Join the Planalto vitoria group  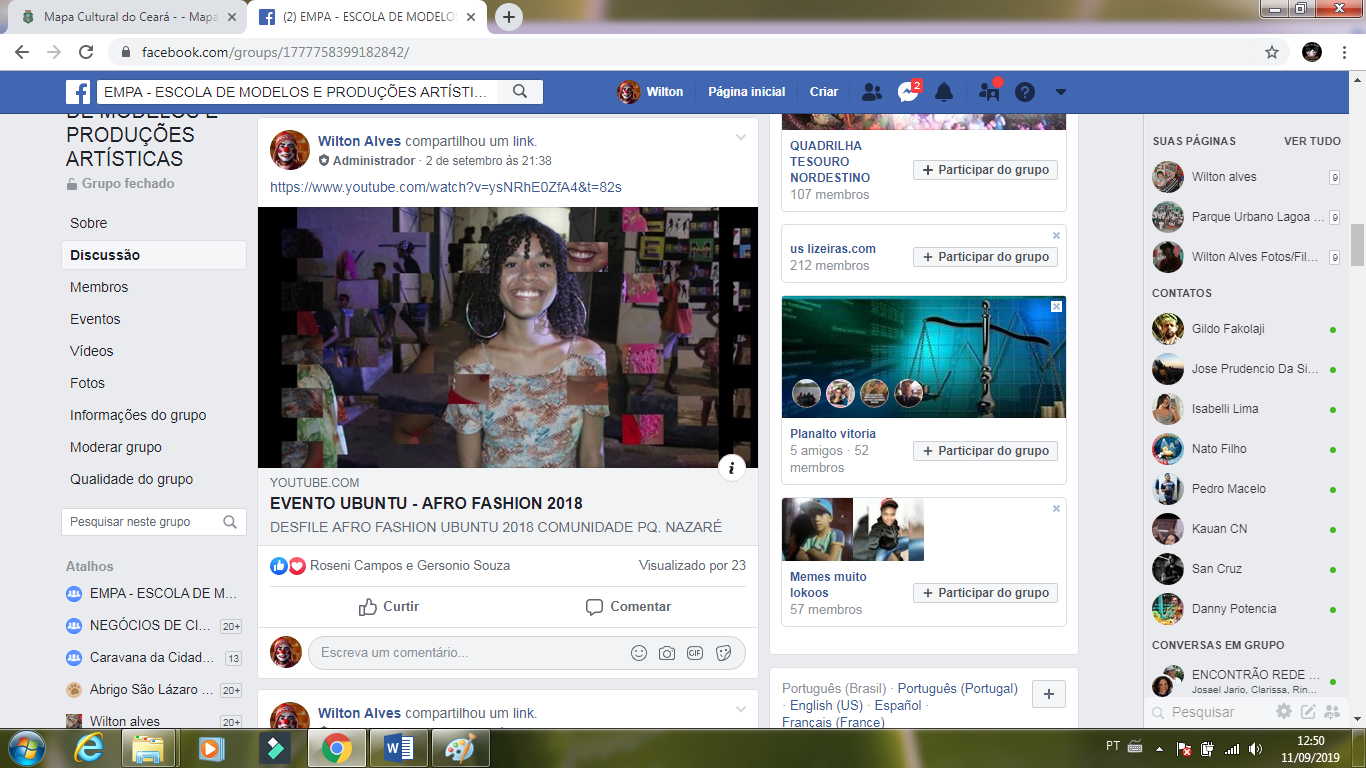[x=985, y=451]
